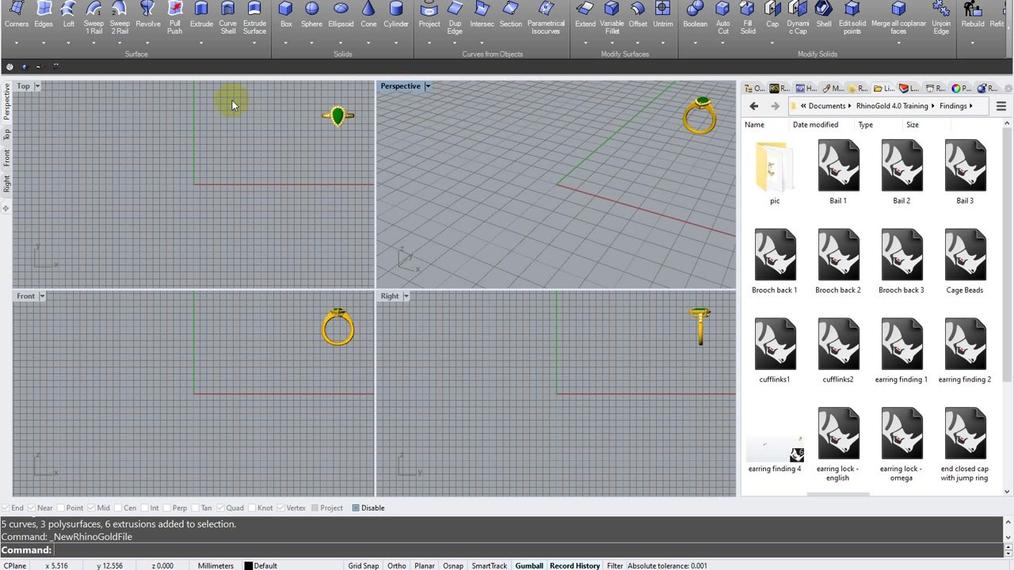Screen dimensions: 1014x570
Task: Switch to the Right side tab
Action: pos(6,184)
